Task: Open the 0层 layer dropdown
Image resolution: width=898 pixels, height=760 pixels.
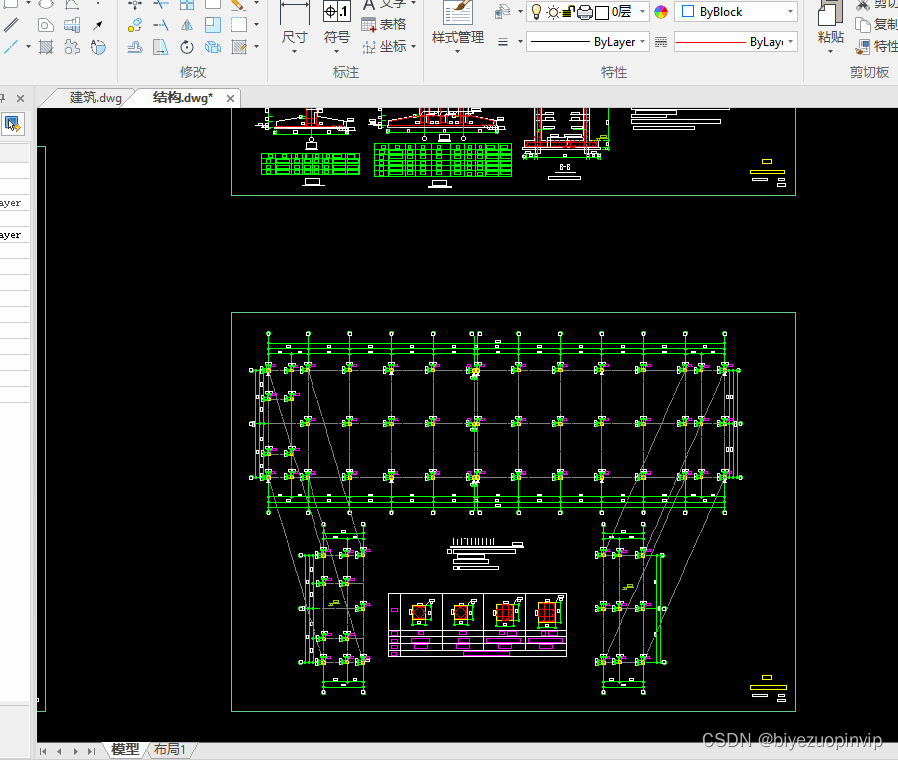Action: [643, 11]
